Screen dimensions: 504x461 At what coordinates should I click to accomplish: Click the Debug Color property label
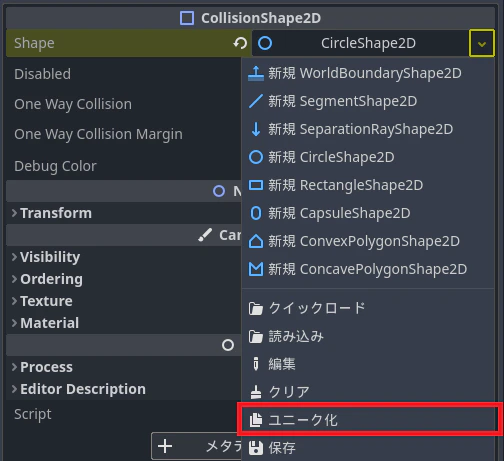pyautogui.click(x=55, y=166)
